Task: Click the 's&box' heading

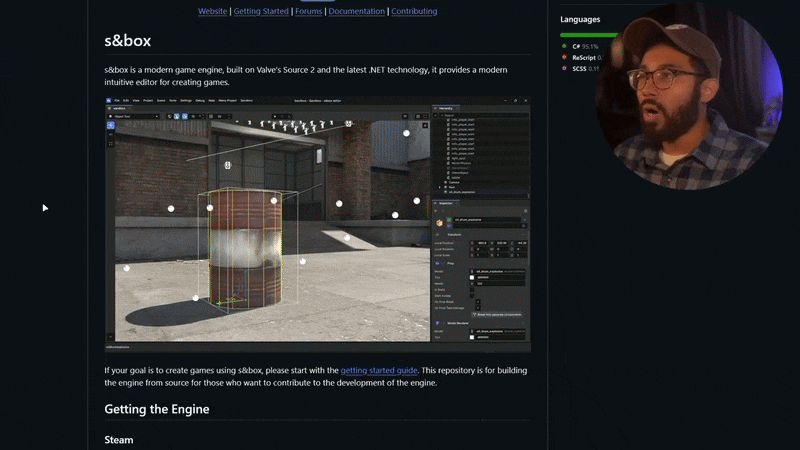Action: [128, 40]
